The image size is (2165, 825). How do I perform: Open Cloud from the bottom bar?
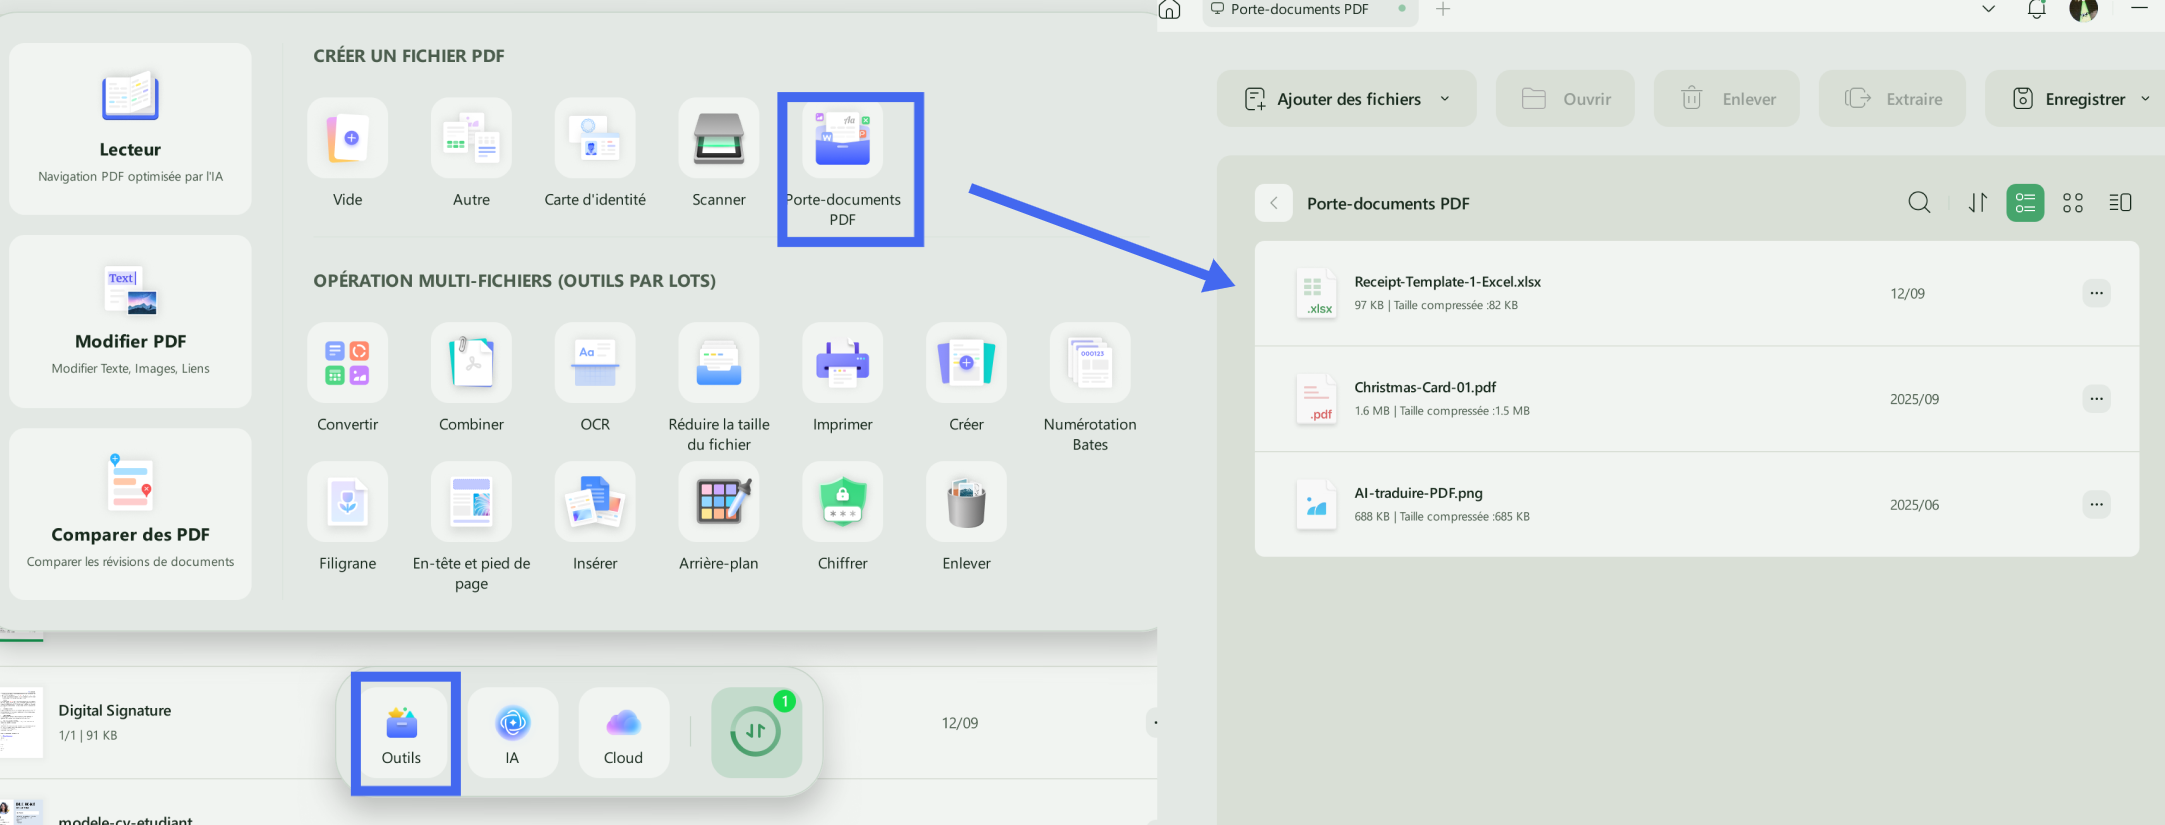pos(623,732)
